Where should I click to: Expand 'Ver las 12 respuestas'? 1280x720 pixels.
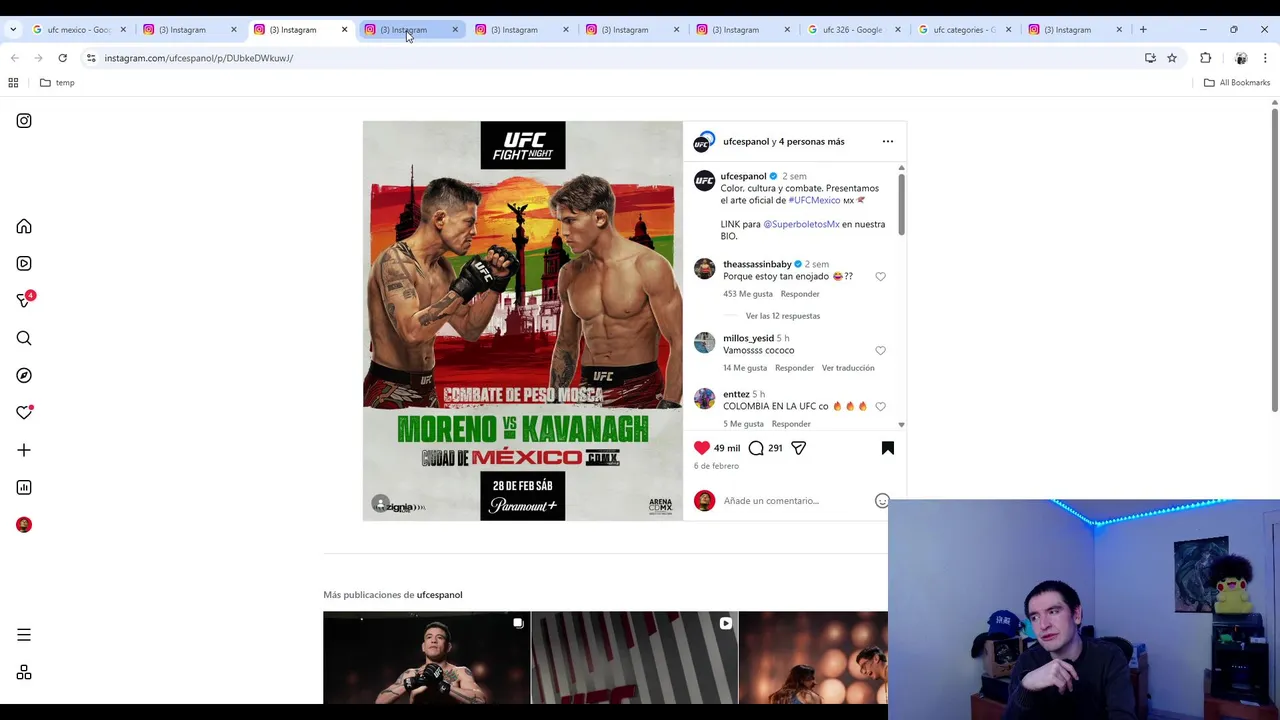[782, 316]
